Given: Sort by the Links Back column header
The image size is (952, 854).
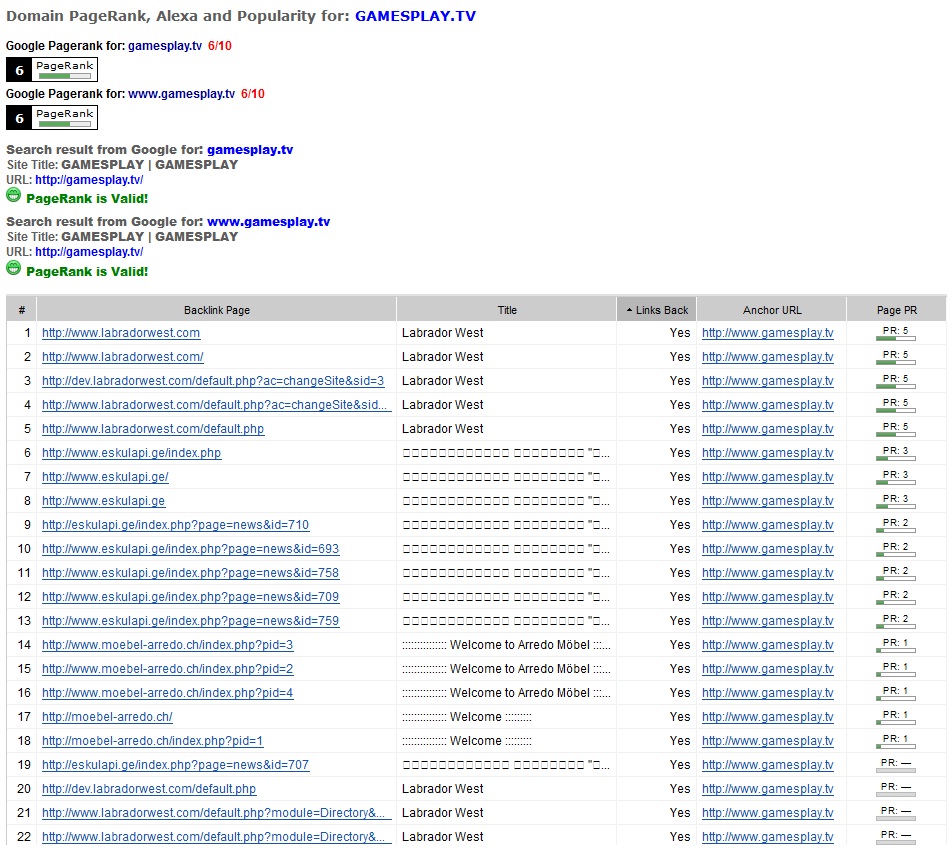Looking at the screenshot, I should coord(656,310).
